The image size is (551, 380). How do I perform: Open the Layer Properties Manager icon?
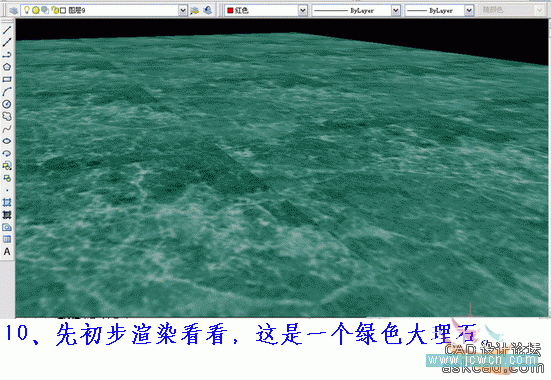pyautogui.click(x=13, y=11)
